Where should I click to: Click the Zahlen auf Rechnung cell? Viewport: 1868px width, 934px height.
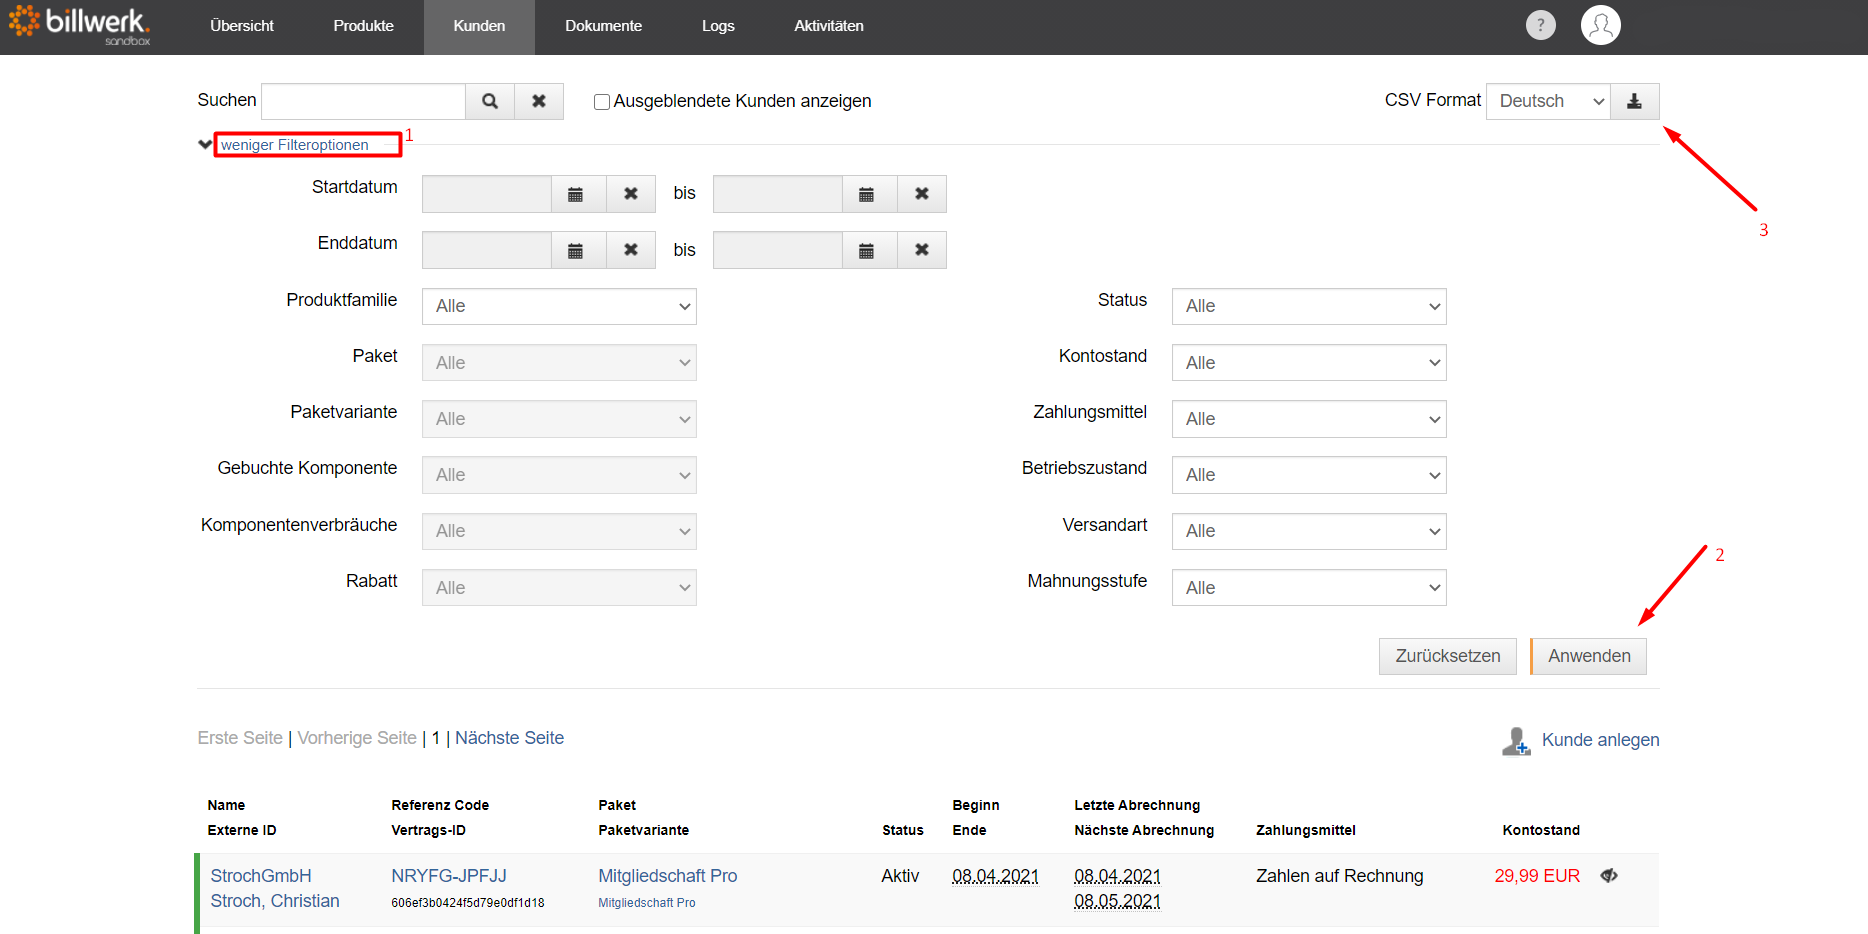pos(1339,876)
